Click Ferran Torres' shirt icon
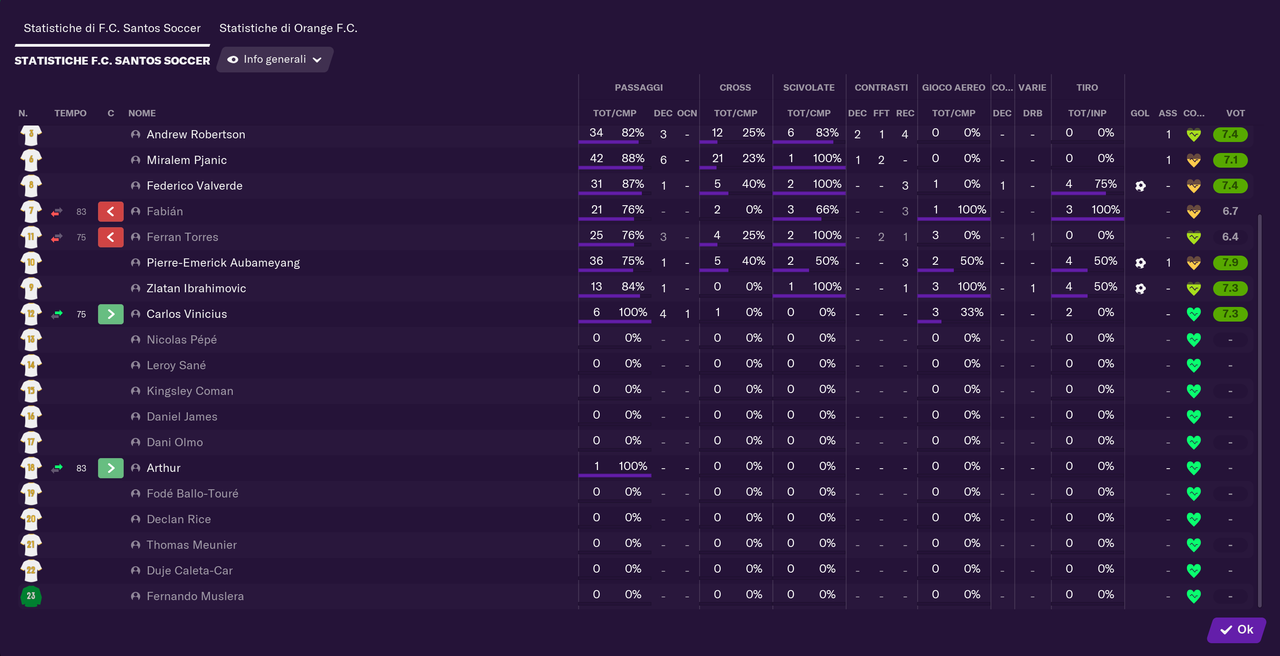 pos(31,237)
